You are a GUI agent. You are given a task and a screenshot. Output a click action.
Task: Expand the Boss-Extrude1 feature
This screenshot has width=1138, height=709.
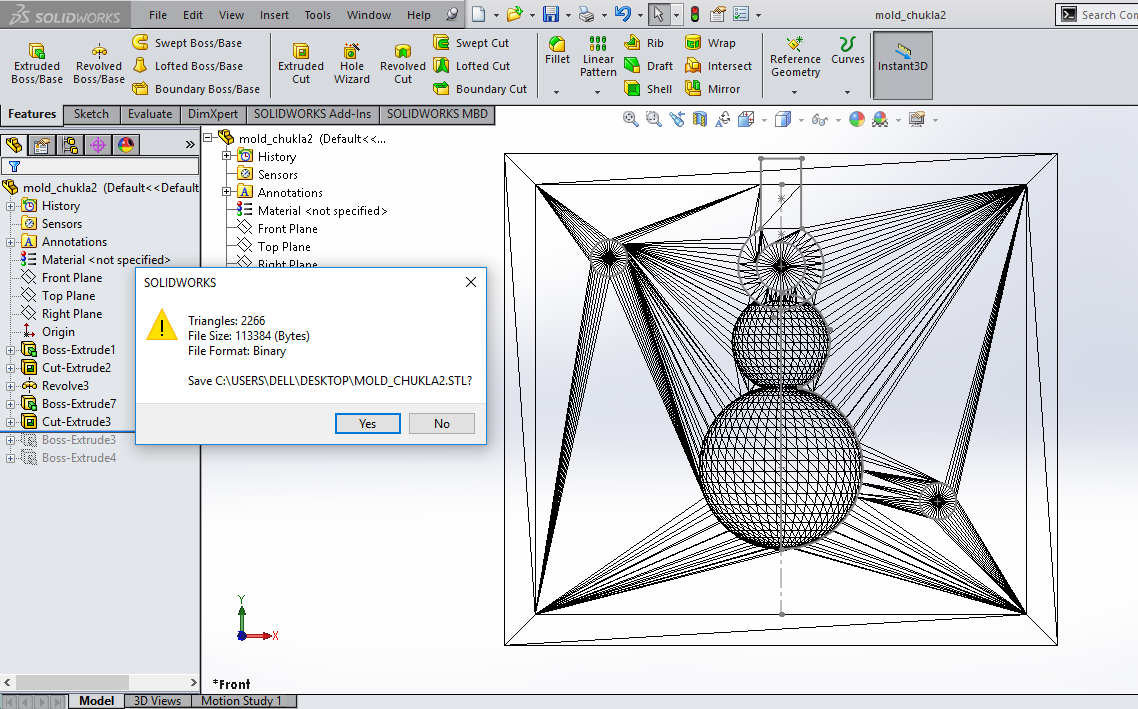point(11,350)
